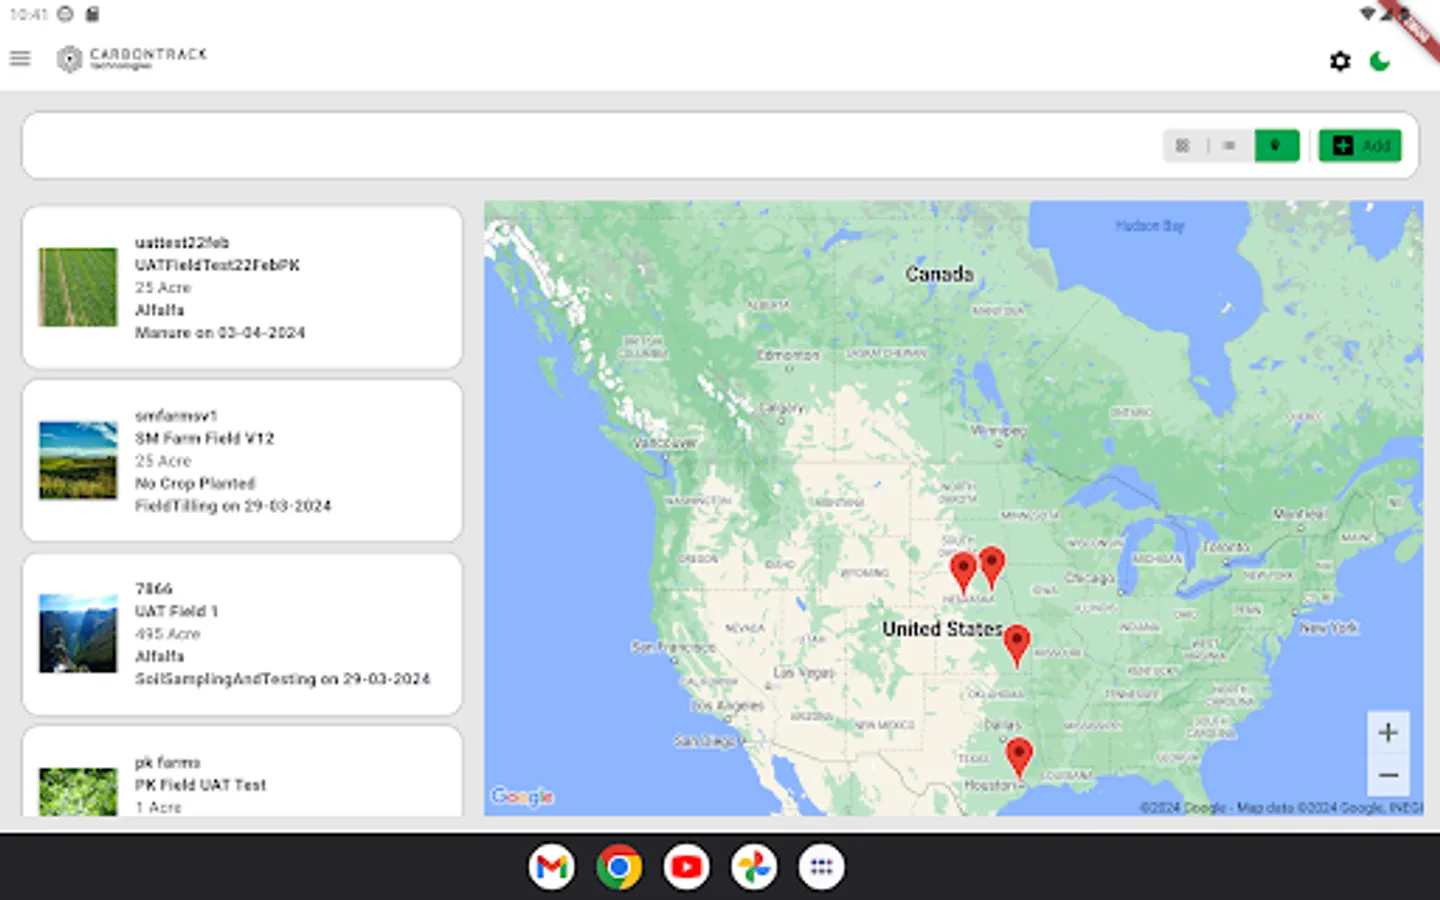
Task: Select the right red pin near Iowa
Action: click(x=991, y=567)
